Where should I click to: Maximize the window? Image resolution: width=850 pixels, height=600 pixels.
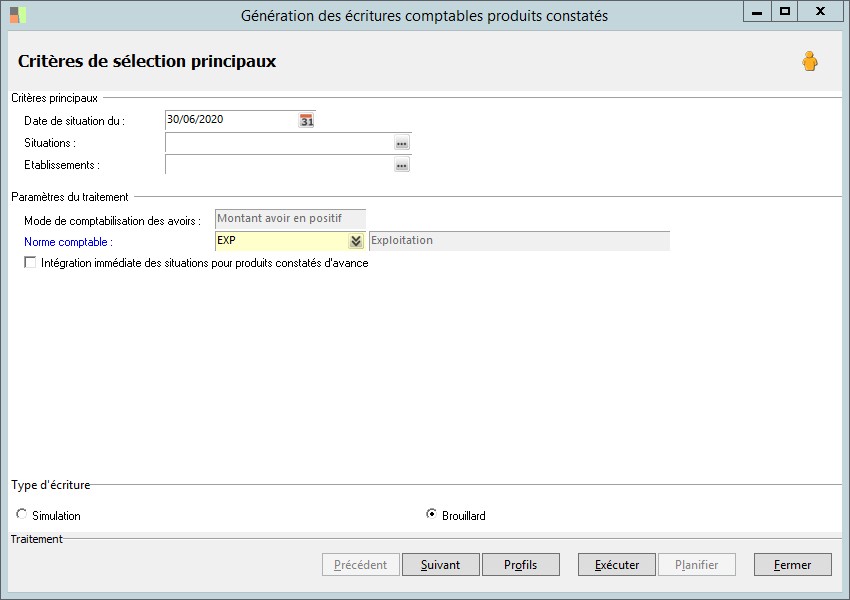[785, 11]
